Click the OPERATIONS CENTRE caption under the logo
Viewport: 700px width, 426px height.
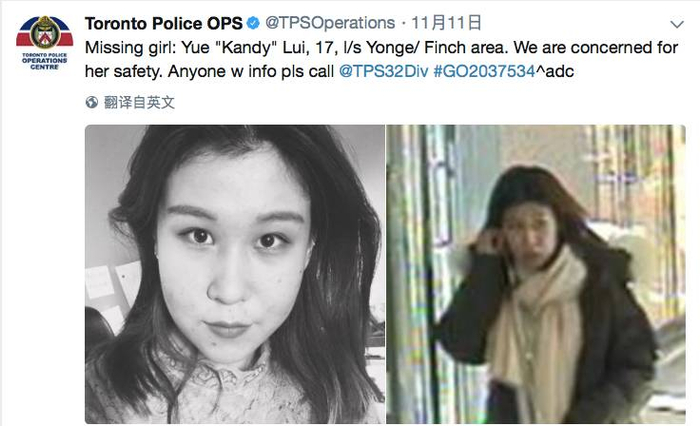[45, 61]
